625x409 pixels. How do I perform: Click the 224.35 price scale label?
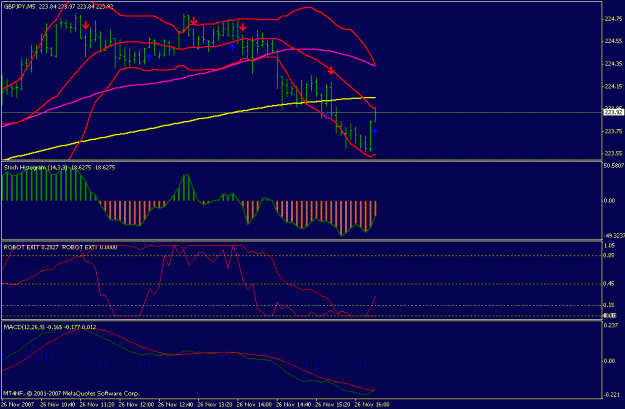click(613, 63)
